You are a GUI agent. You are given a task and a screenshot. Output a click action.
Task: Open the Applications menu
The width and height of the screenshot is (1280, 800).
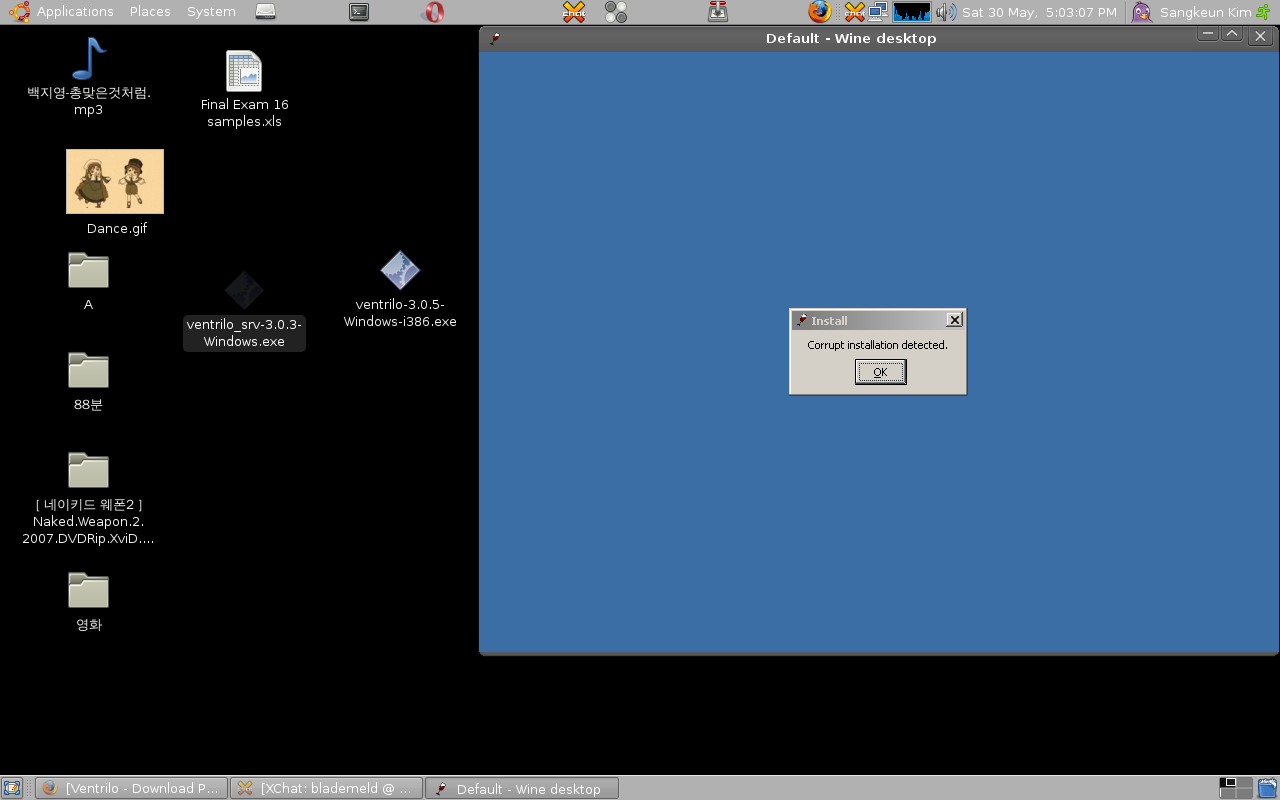point(64,12)
